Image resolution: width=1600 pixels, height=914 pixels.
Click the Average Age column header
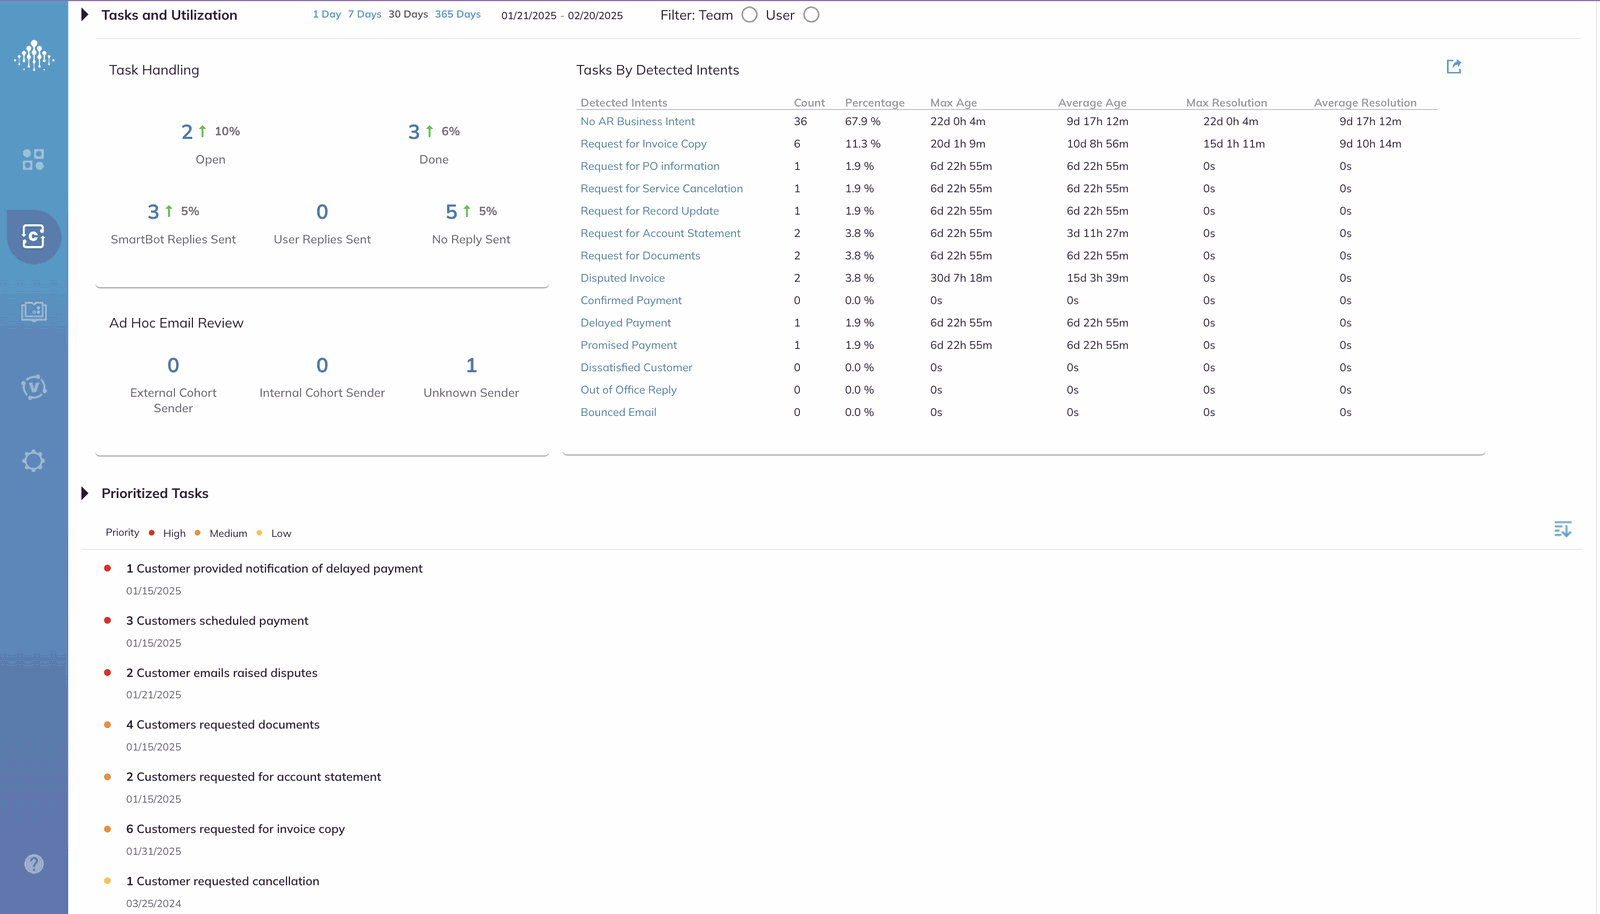pos(1092,103)
